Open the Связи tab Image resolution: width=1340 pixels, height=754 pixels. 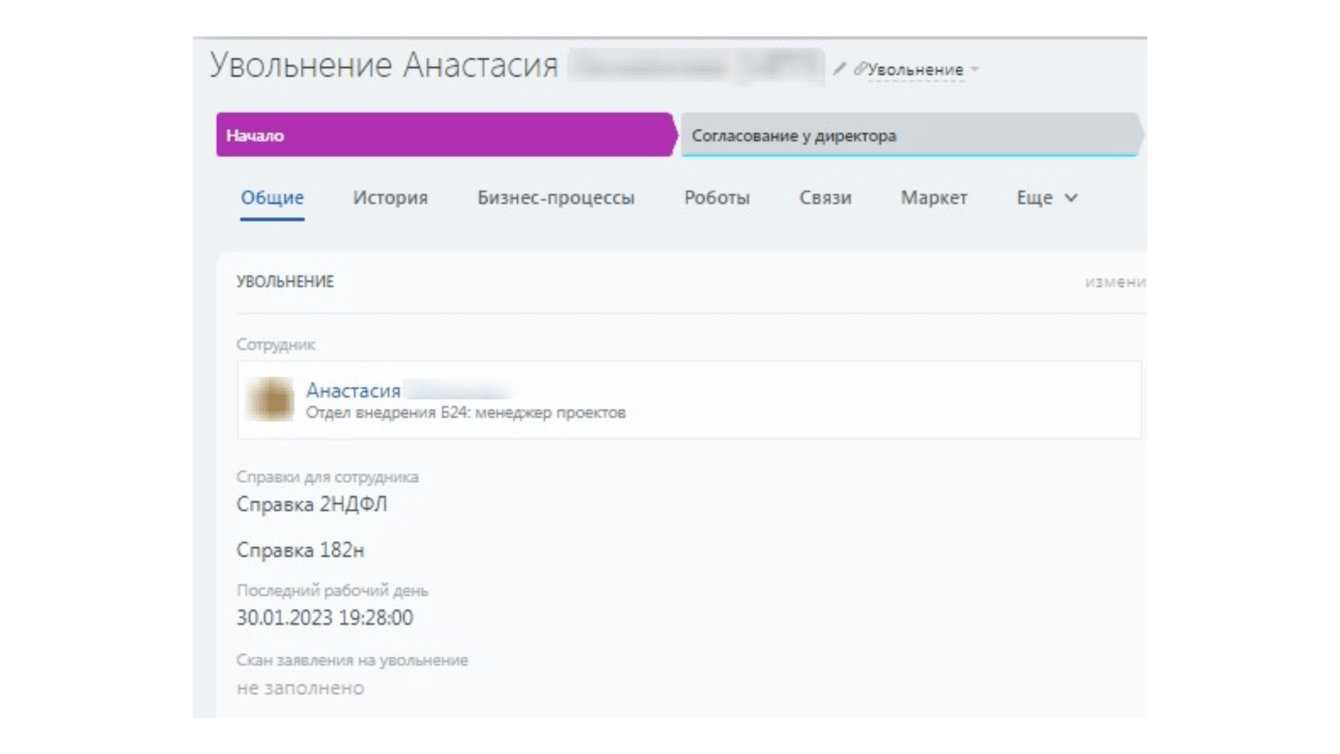(825, 198)
